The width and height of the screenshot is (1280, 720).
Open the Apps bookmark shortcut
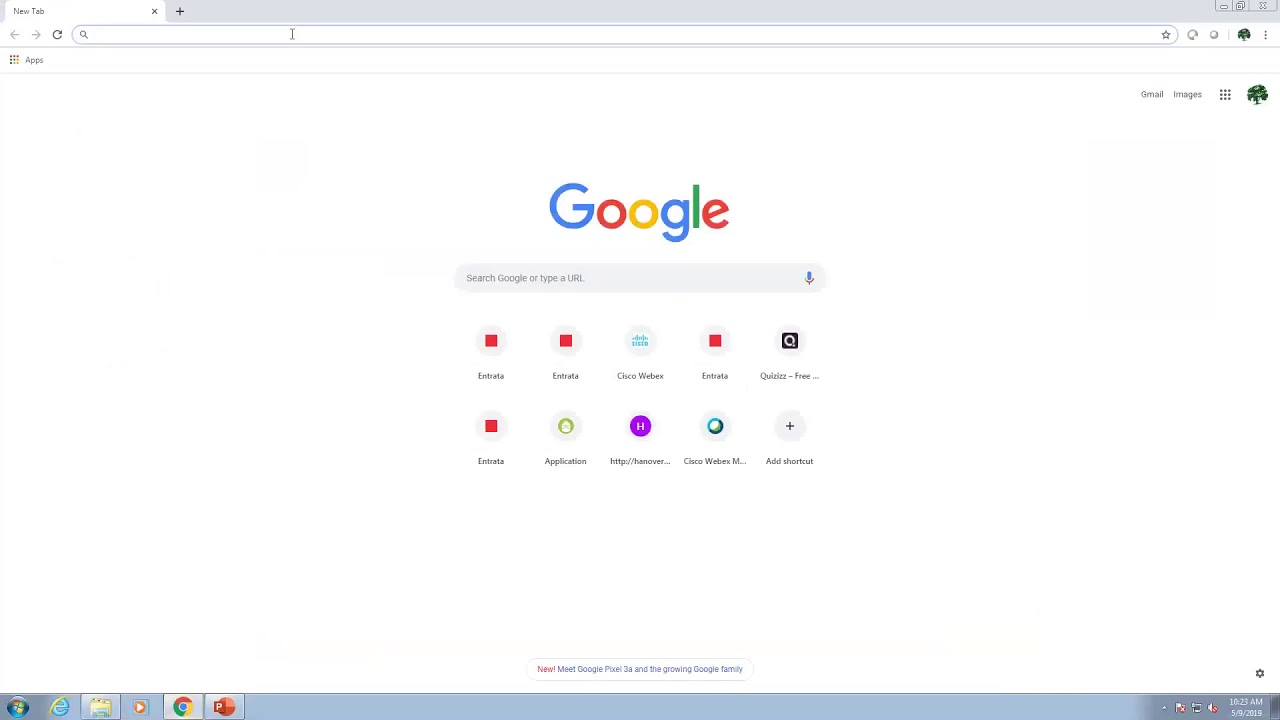tap(26, 60)
